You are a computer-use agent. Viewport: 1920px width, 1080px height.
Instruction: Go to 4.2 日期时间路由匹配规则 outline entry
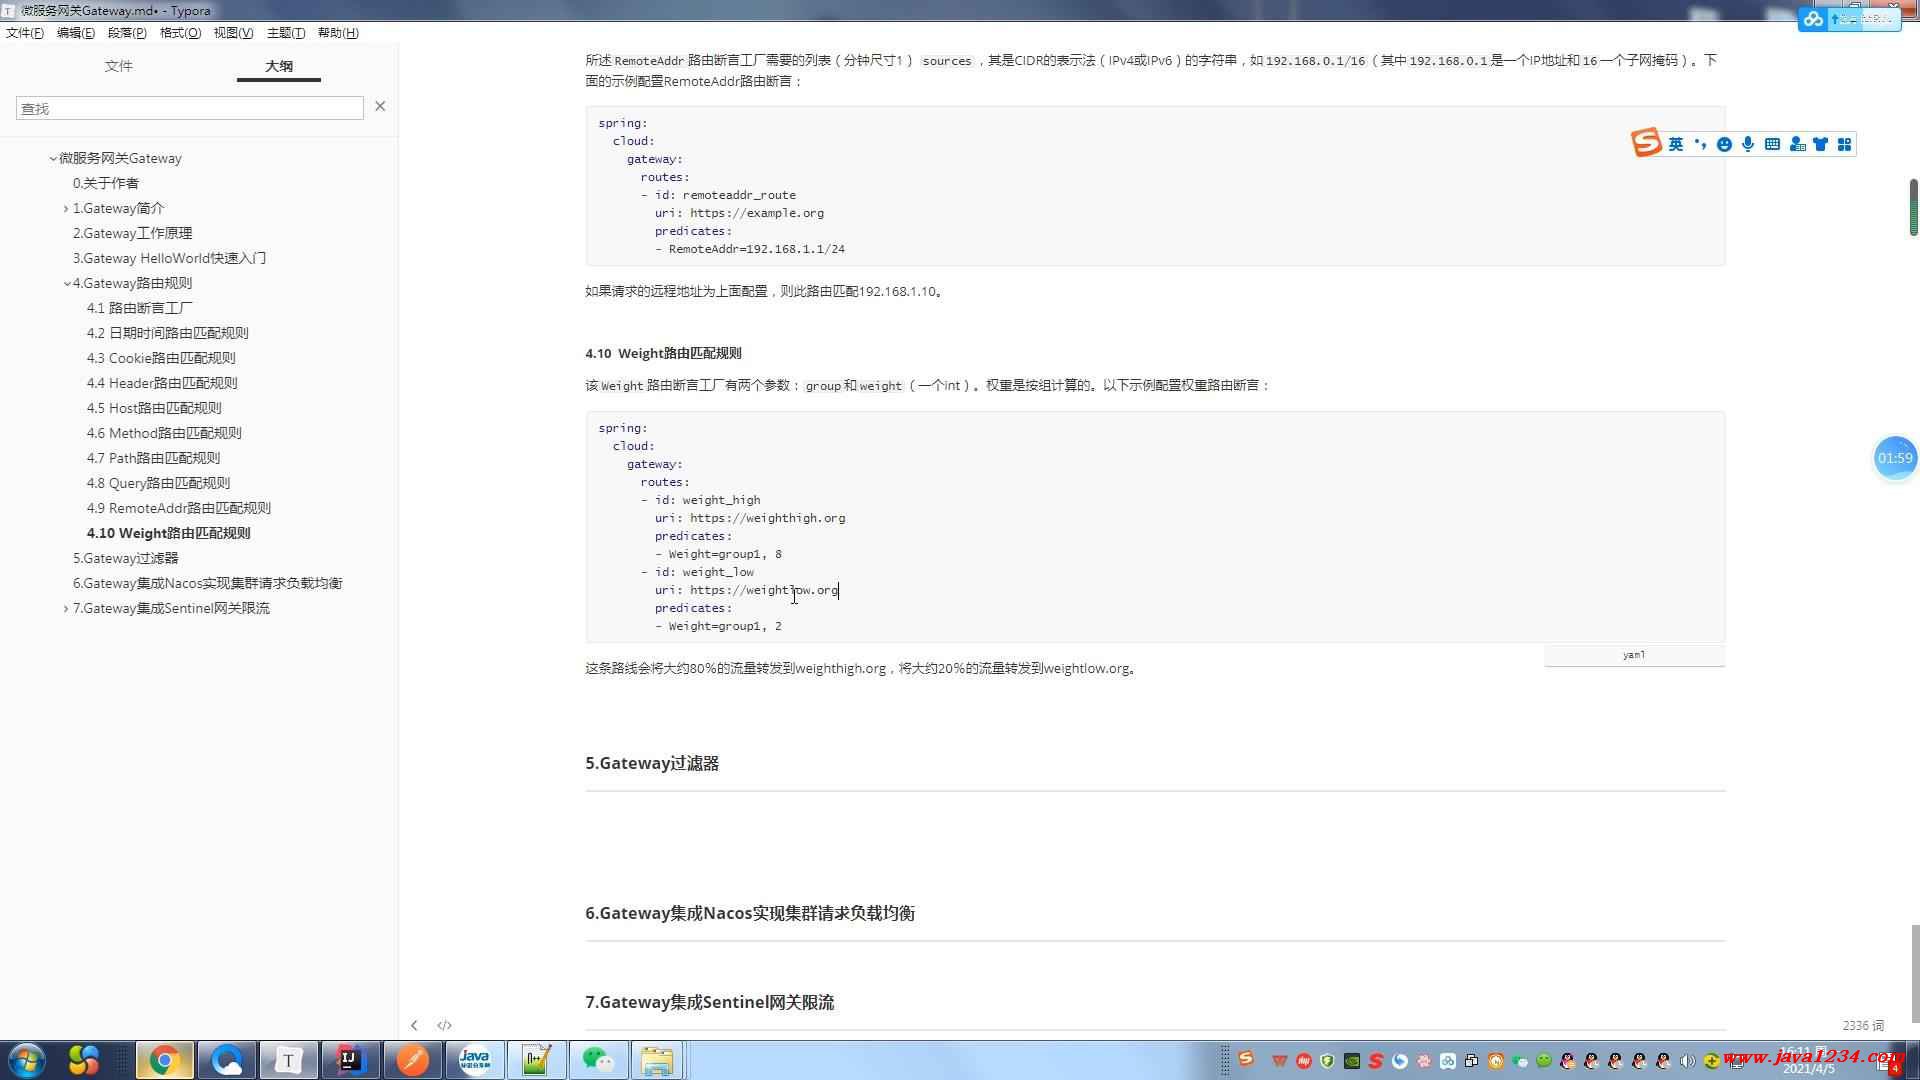(168, 333)
